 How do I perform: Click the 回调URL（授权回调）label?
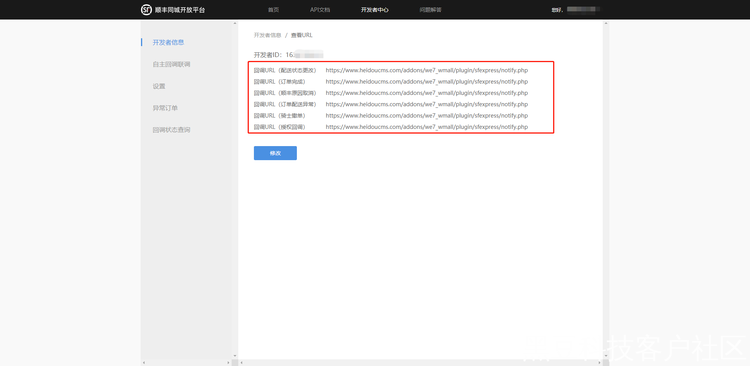(279, 127)
